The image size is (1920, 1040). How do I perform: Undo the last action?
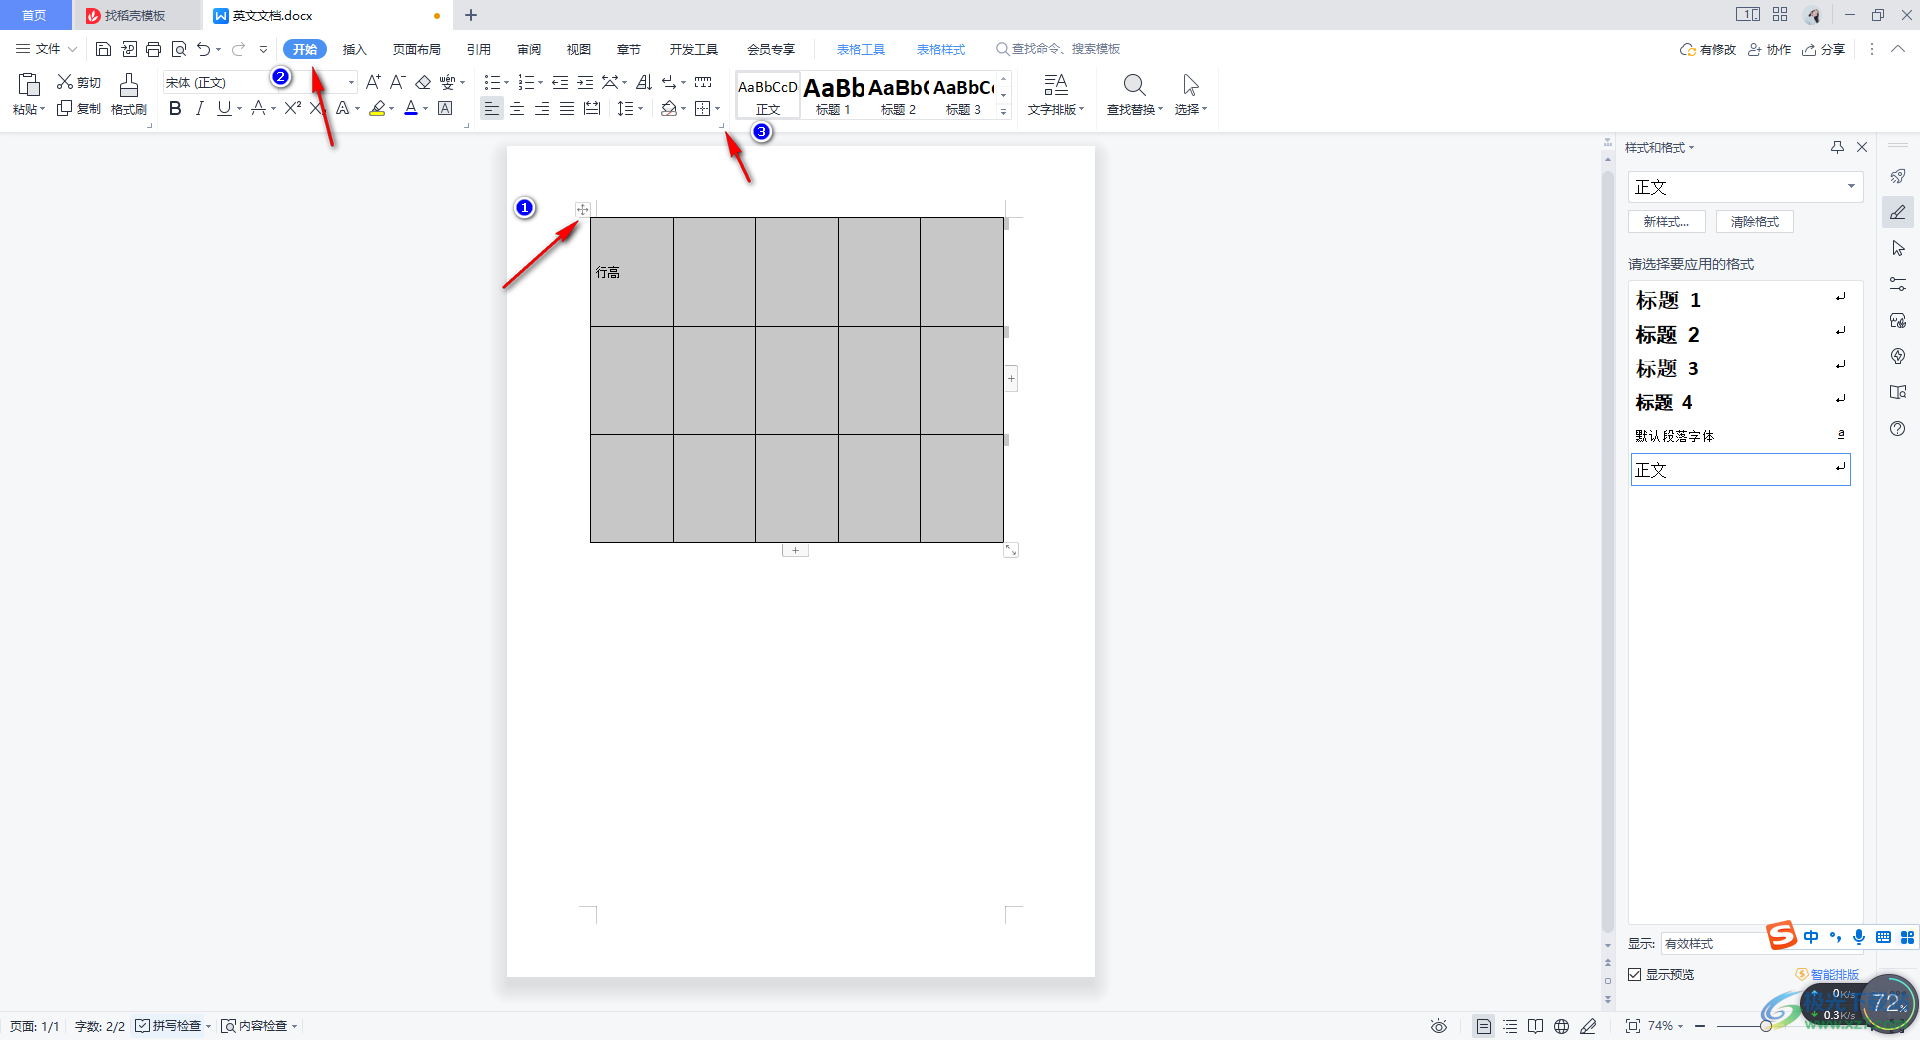click(204, 49)
